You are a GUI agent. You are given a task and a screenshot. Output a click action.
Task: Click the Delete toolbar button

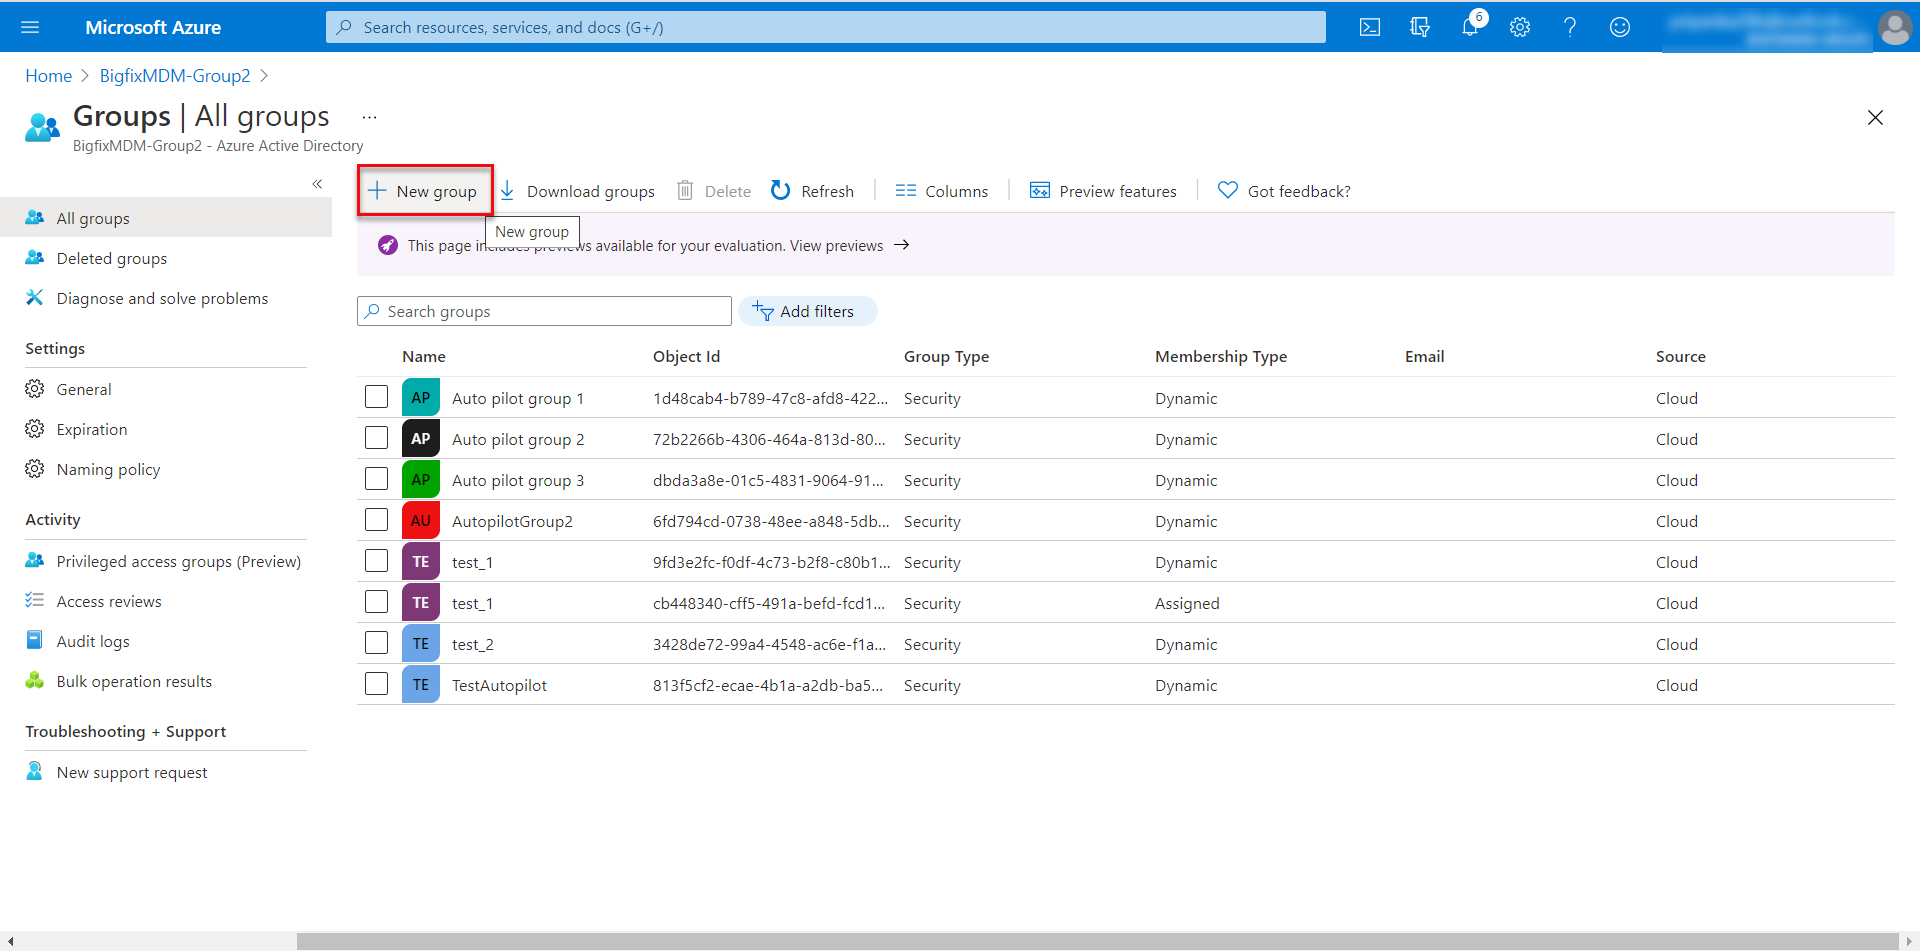pos(714,191)
